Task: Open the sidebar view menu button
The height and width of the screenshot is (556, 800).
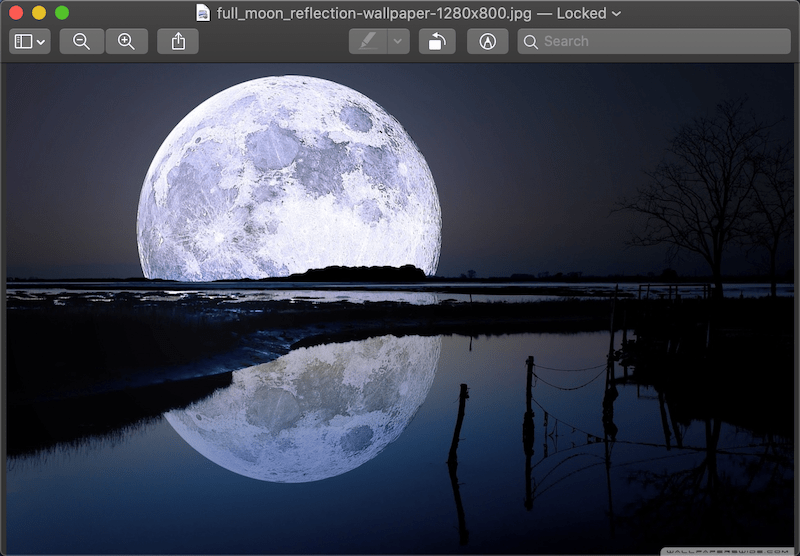Action: (x=29, y=41)
